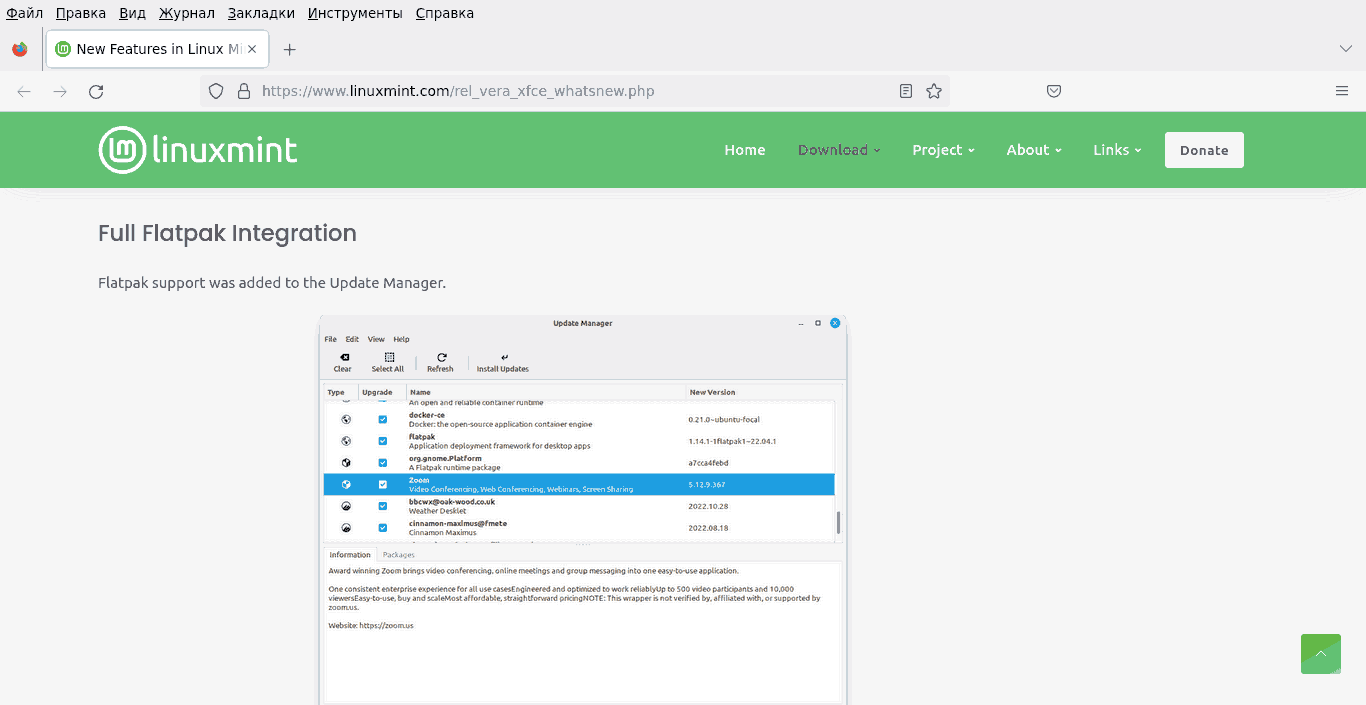Viewport: 1366px width, 705px height.
Task: Toggle flatpak upgrade checkbox in screenshot
Action: click(x=382, y=441)
